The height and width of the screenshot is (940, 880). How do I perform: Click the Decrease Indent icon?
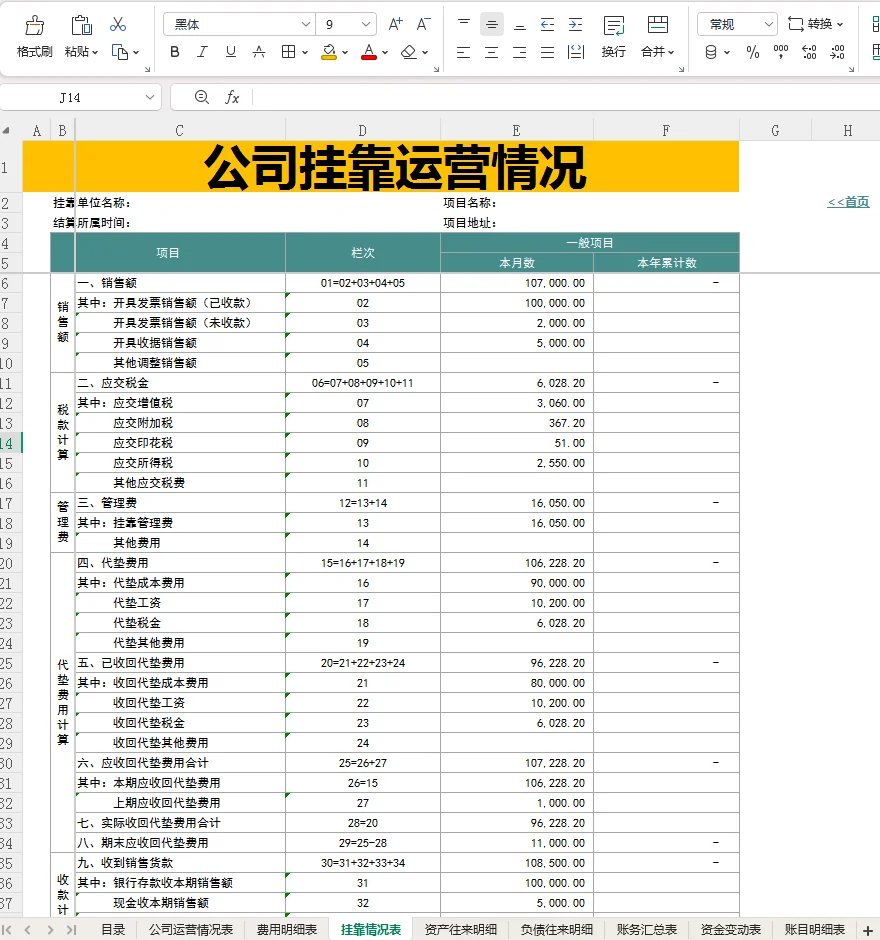pyautogui.click(x=547, y=25)
